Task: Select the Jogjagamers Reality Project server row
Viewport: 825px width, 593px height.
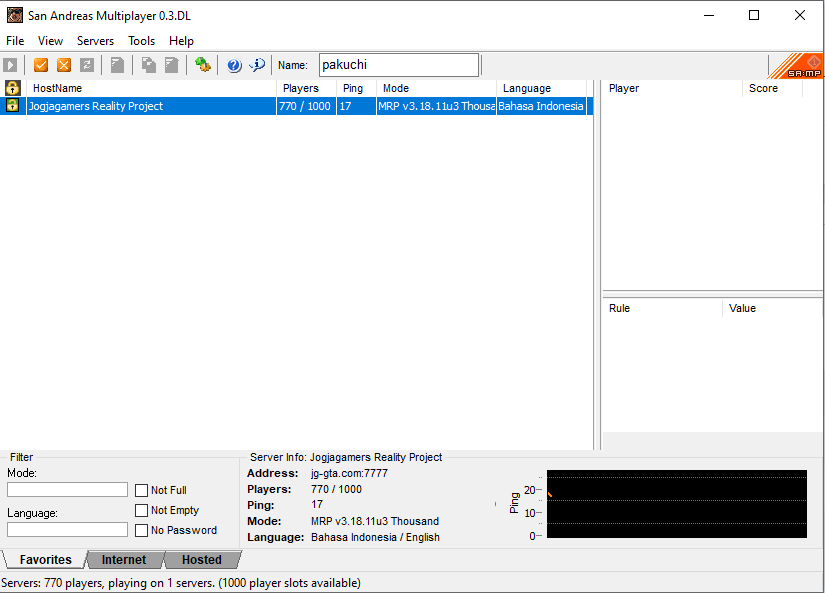Action: [296, 106]
